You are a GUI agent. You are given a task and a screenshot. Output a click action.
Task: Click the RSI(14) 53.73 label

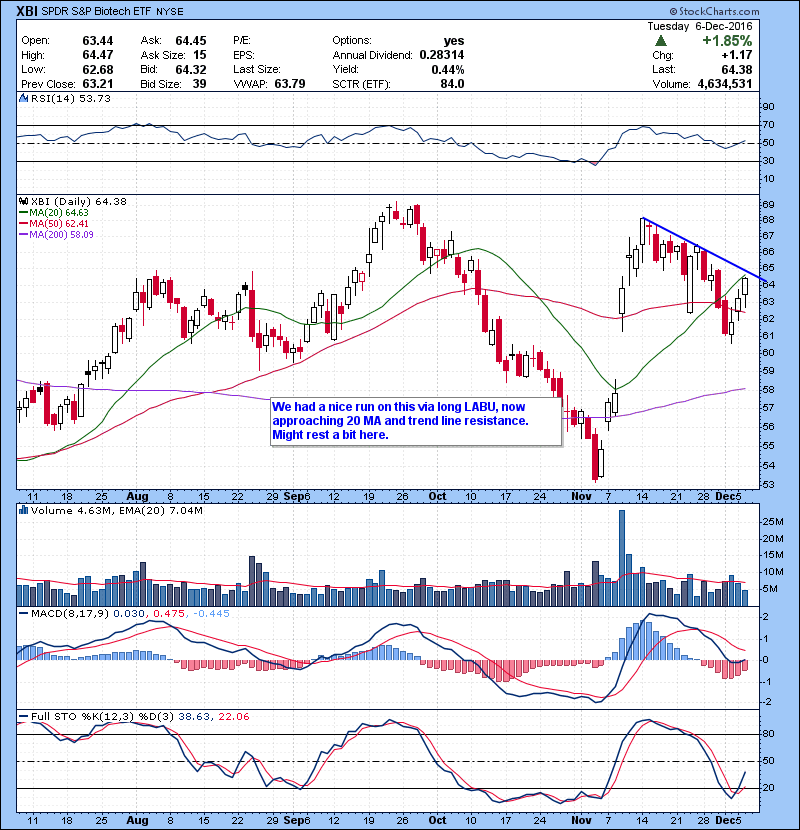[x=70, y=98]
